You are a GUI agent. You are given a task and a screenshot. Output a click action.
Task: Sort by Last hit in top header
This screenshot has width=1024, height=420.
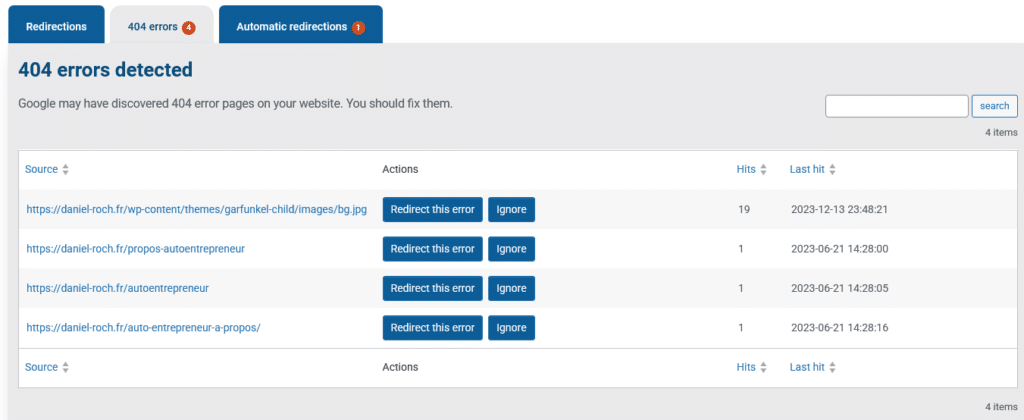[x=832, y=170]
